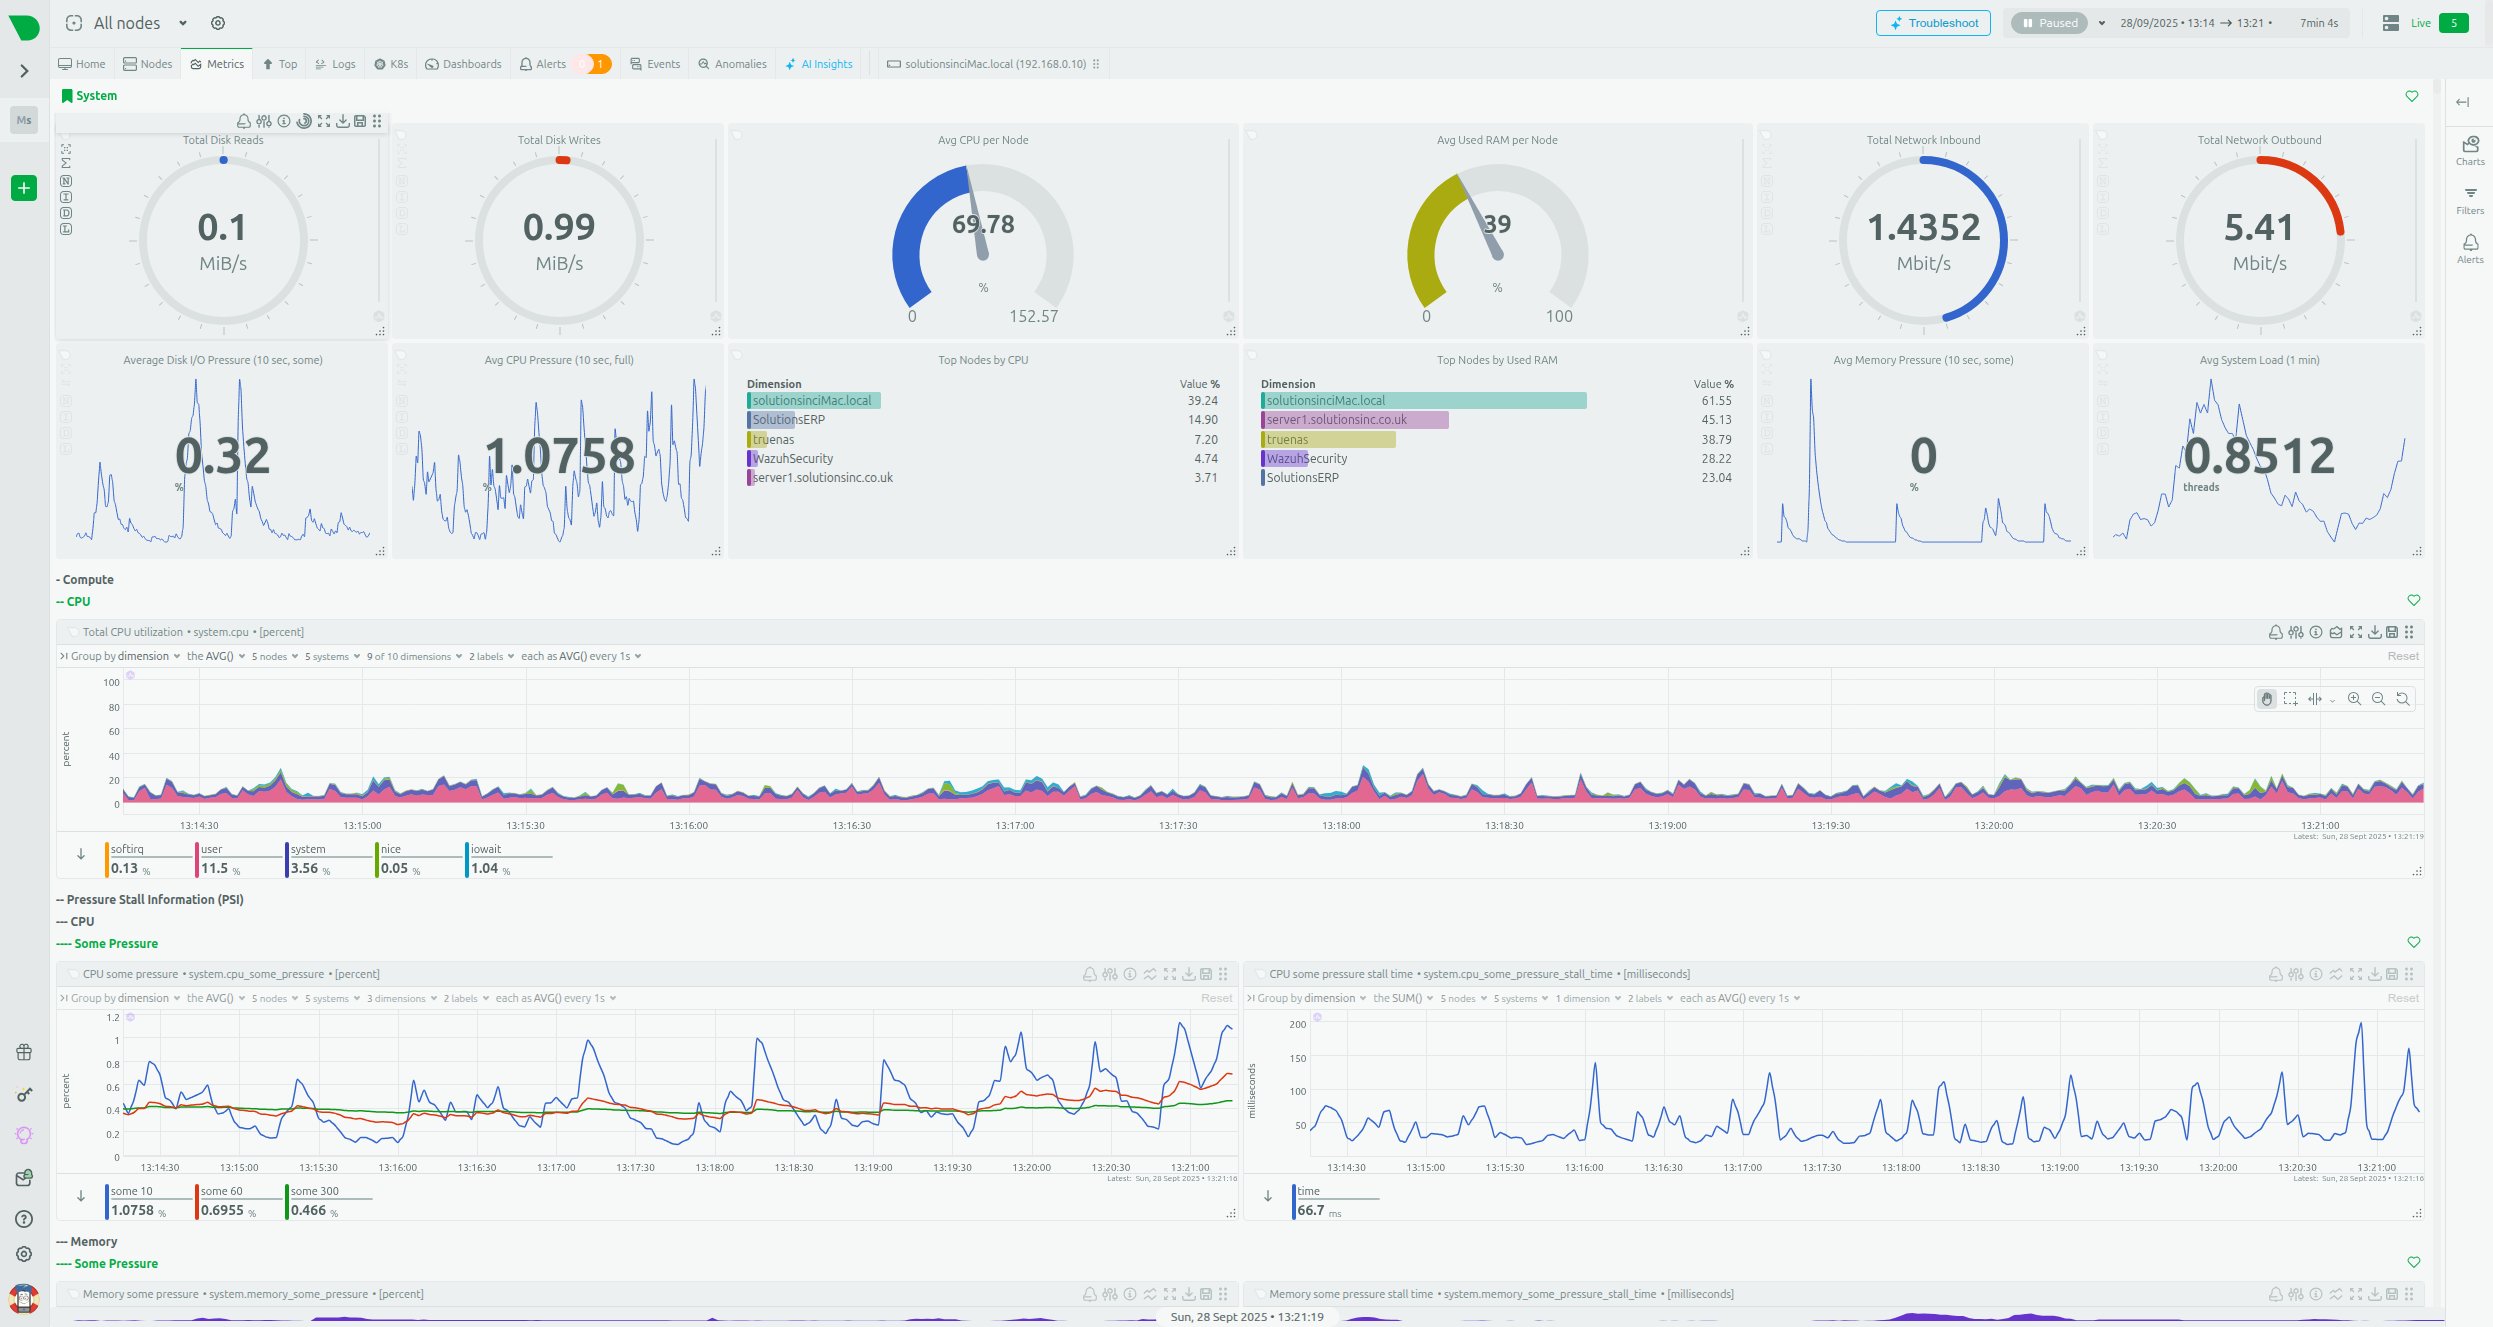Open the 5 nodes filter dropdown on CPU chart
The image size is (2493, 1327).
coord(274,656)
